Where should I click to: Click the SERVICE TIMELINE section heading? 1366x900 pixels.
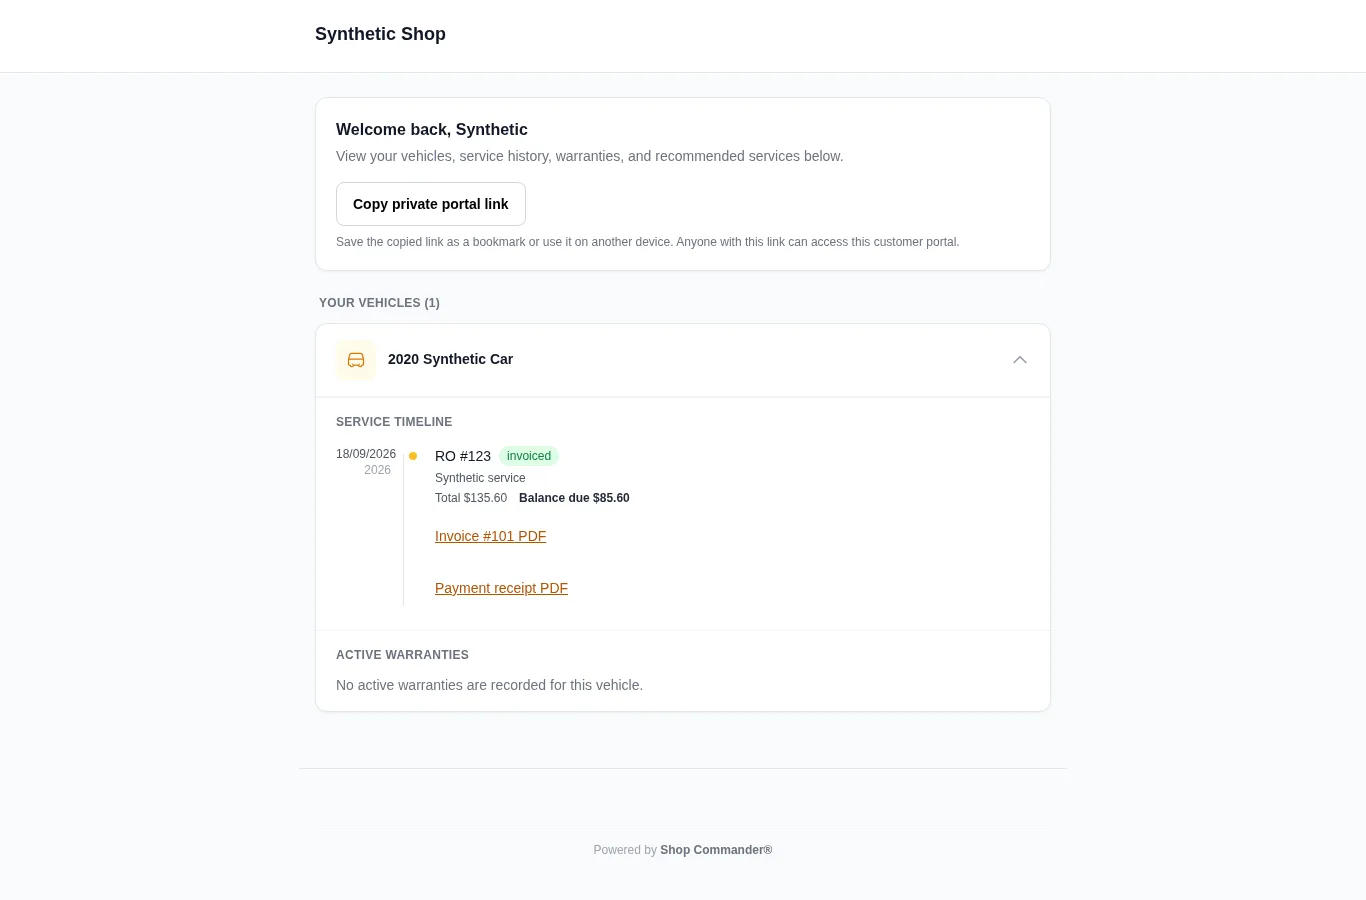pyautogui.click(x=394, y=422)
